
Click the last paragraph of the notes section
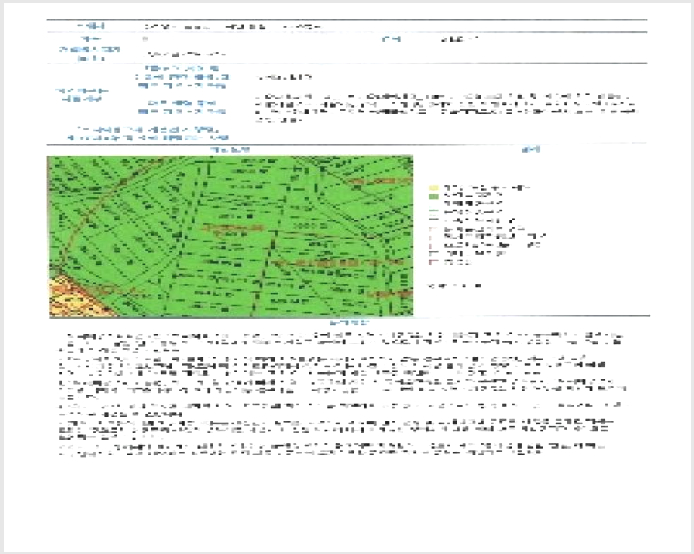tap(332, 449)
